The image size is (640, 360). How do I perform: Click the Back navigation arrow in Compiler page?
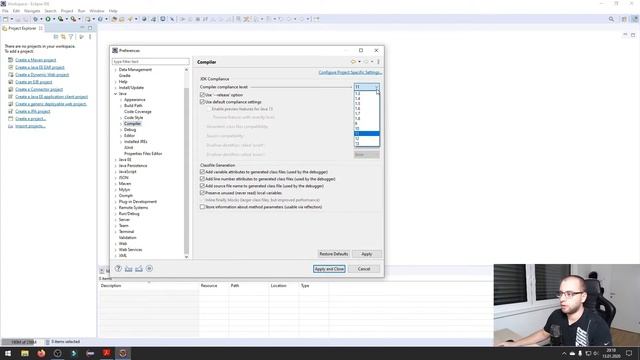pos(353,62)
